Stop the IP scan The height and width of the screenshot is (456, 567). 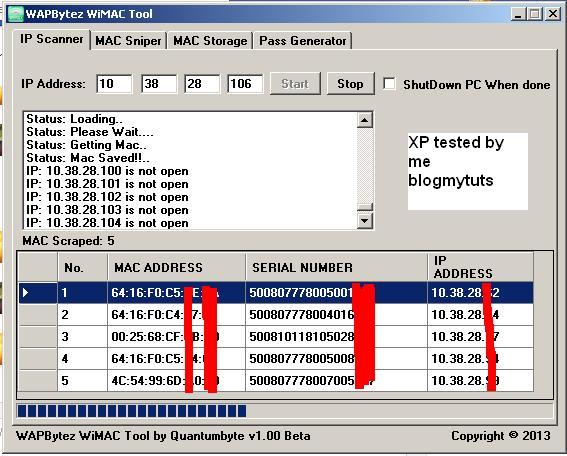(350, 84)
